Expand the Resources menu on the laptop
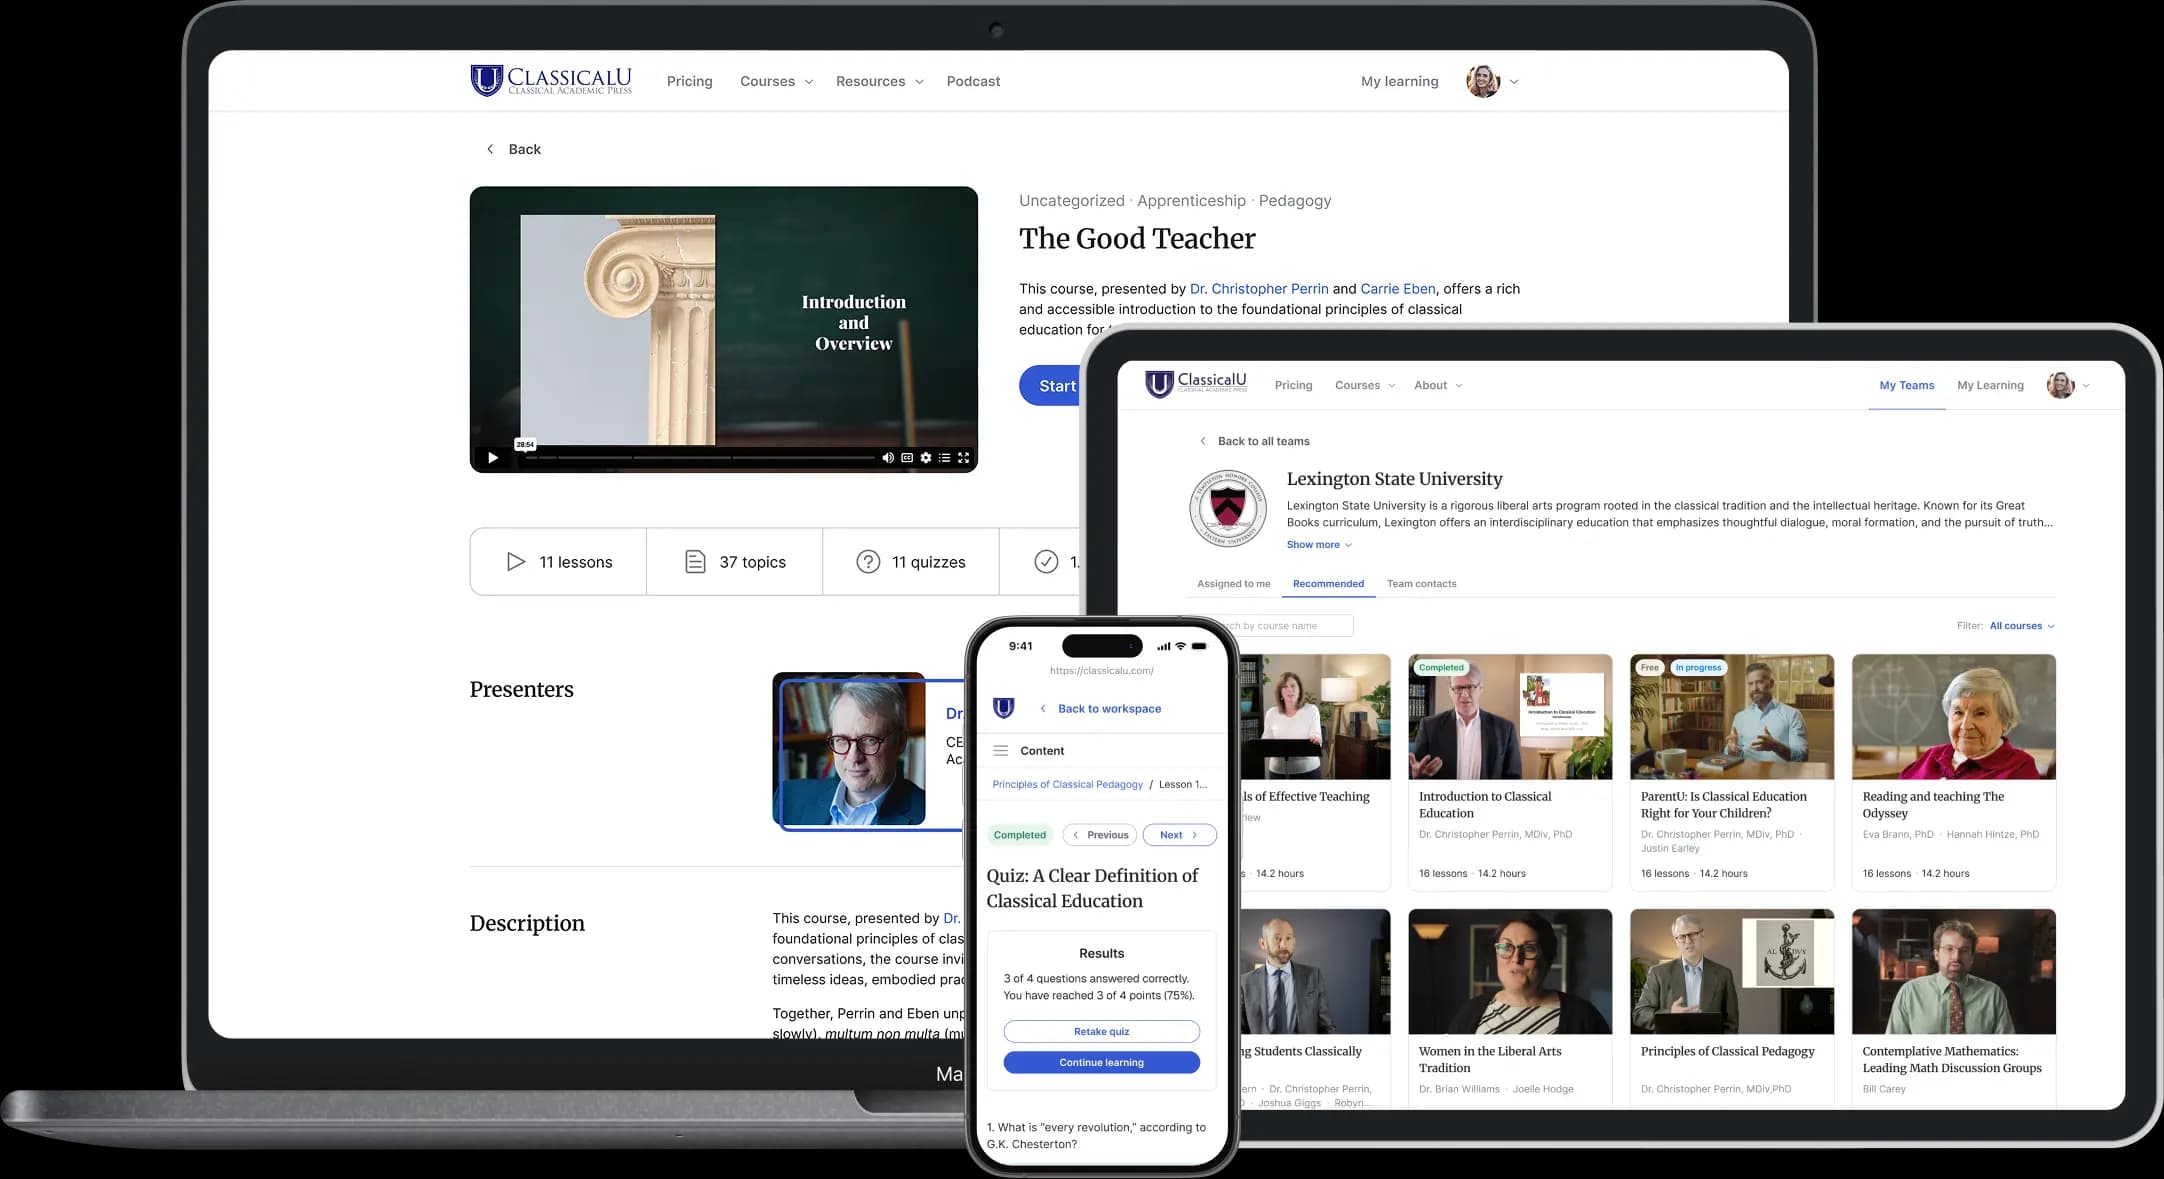This screenshot has height=1179, width=2164. coord(880,81)
